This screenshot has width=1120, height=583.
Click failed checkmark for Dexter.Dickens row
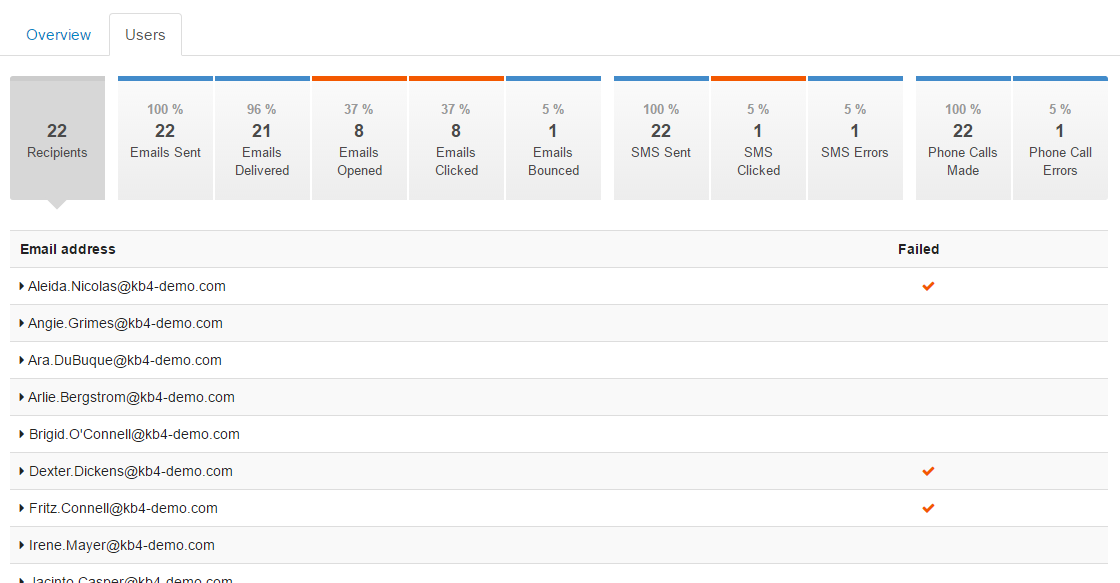[928, 472]
